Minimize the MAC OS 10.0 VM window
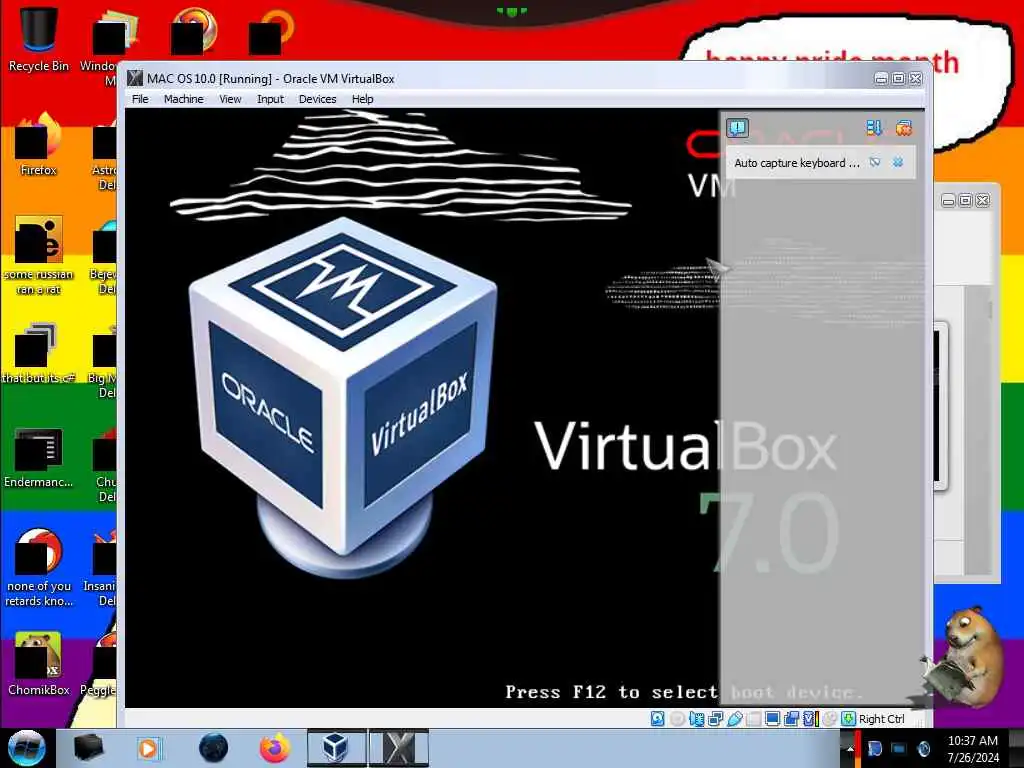Viewport: 1024px width, 768px height. coord(881,78)
